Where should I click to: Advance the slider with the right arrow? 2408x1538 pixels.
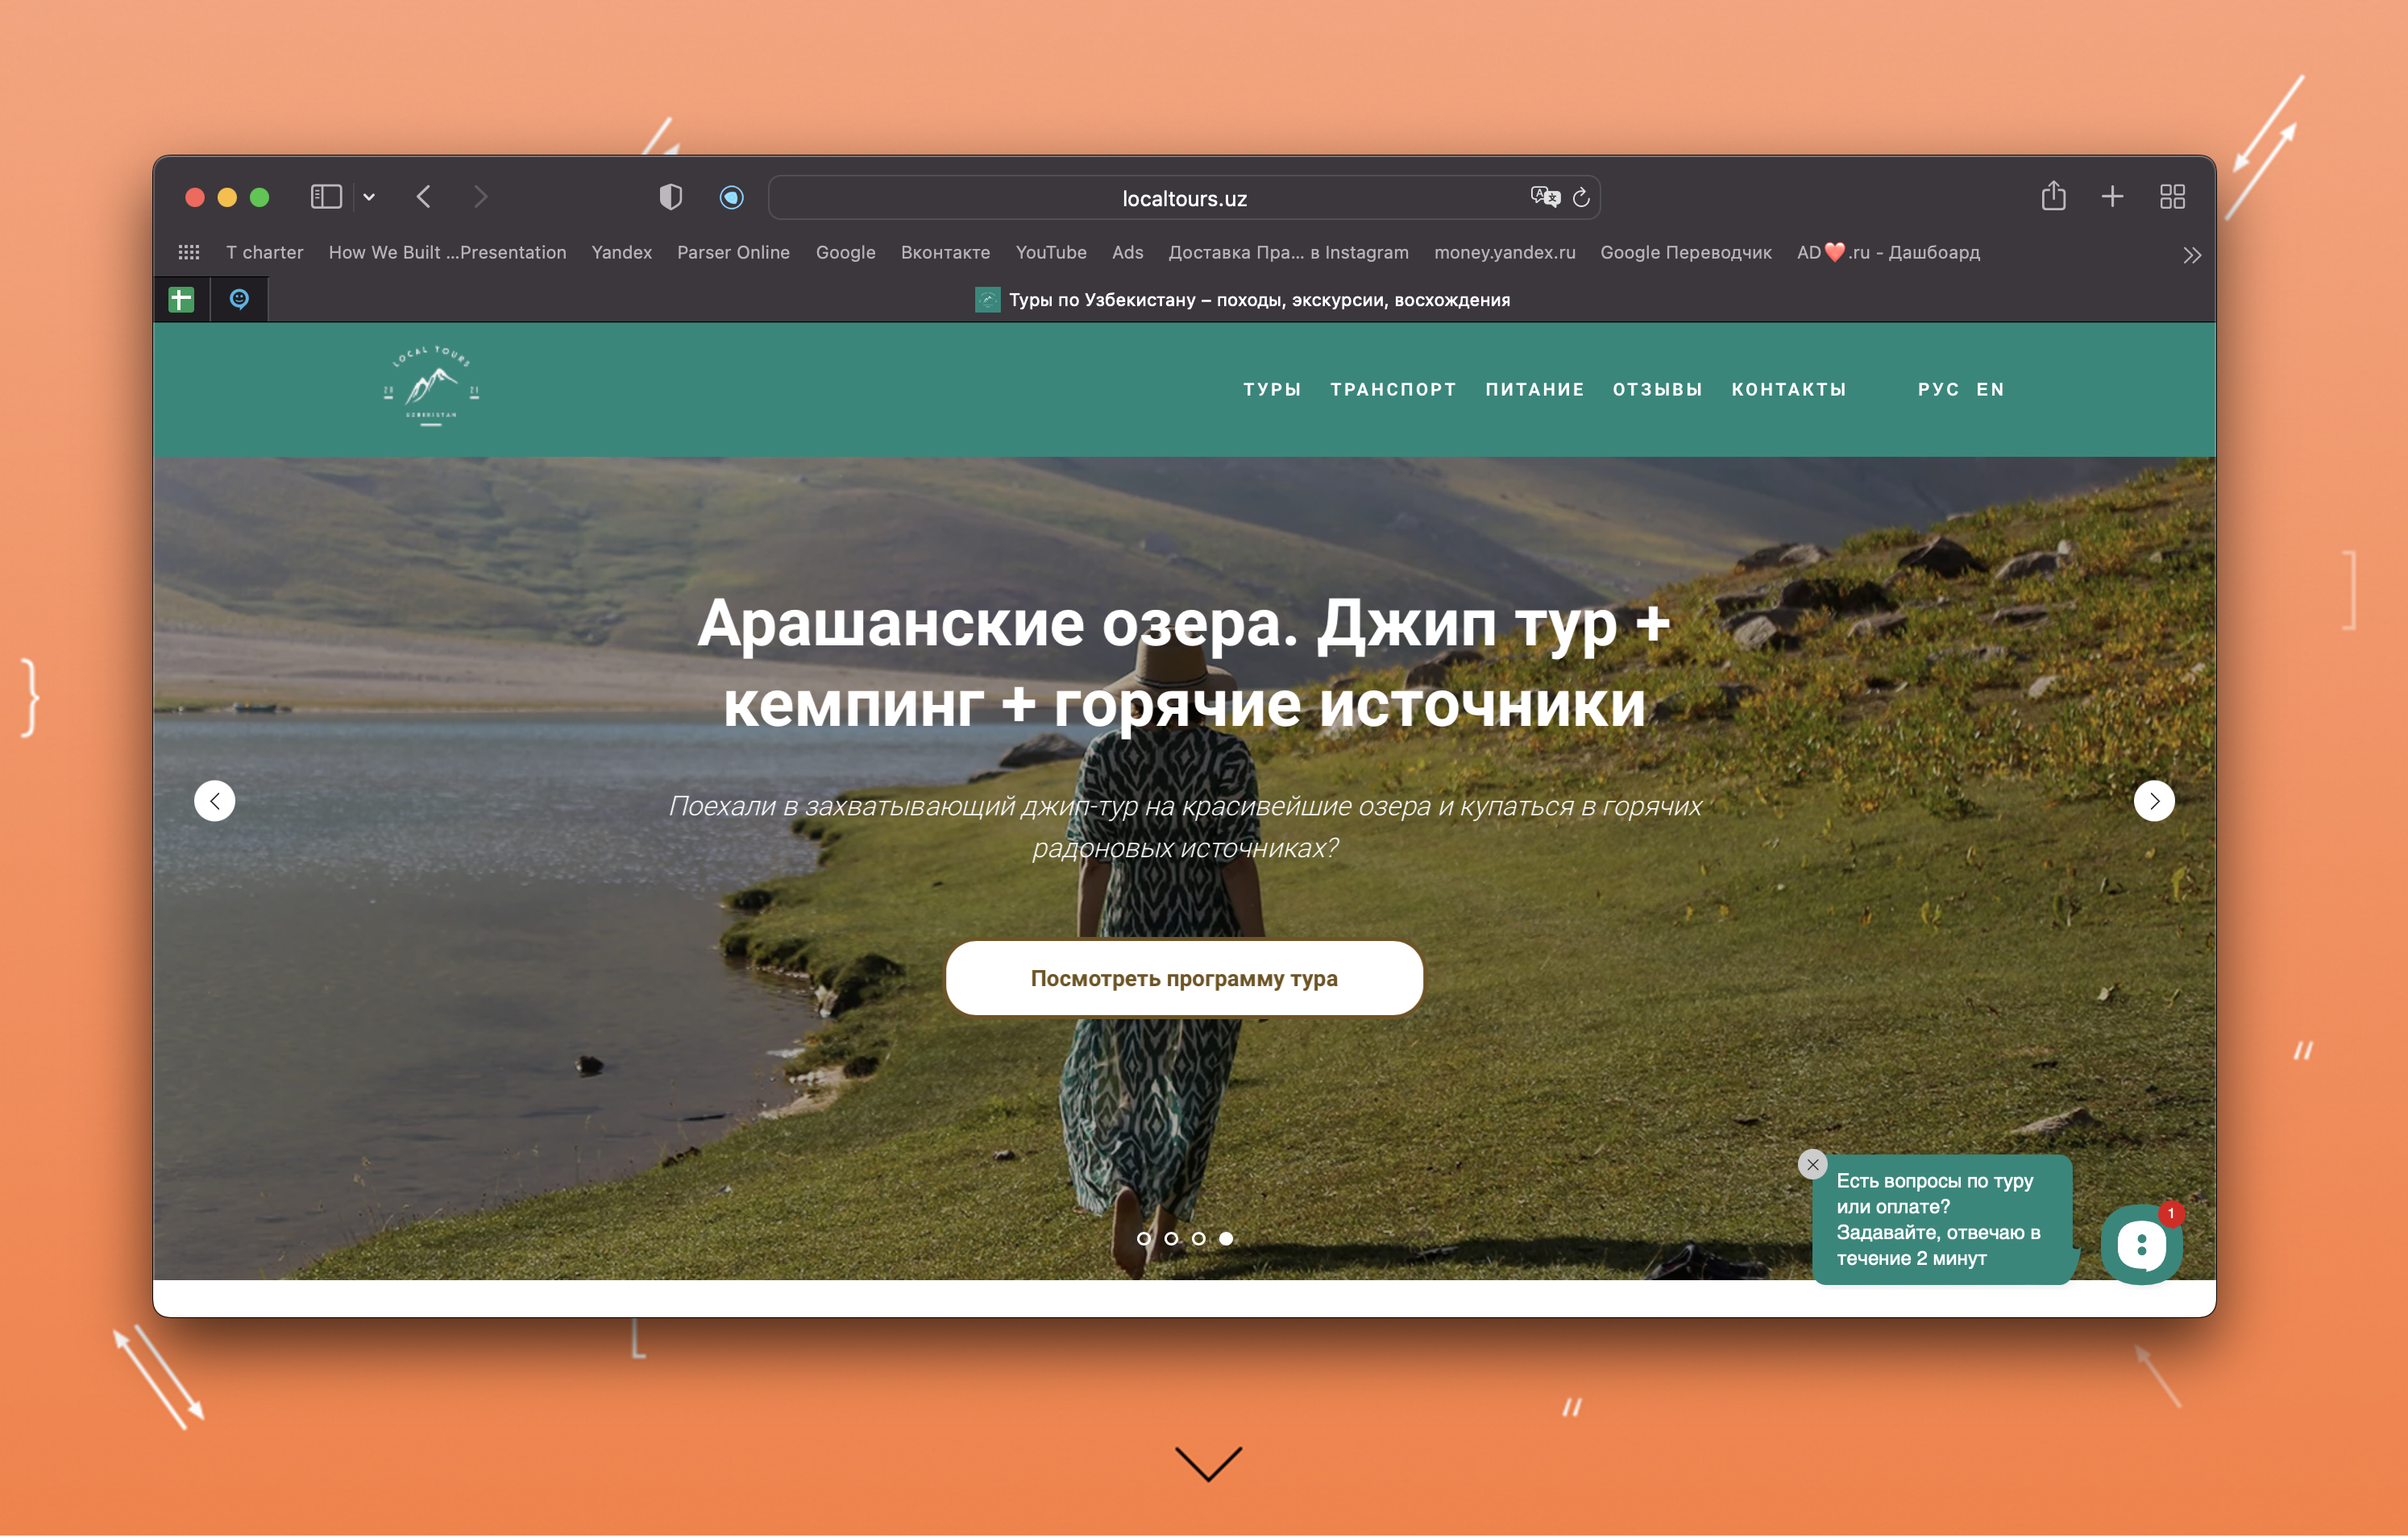click(2155, 800)
